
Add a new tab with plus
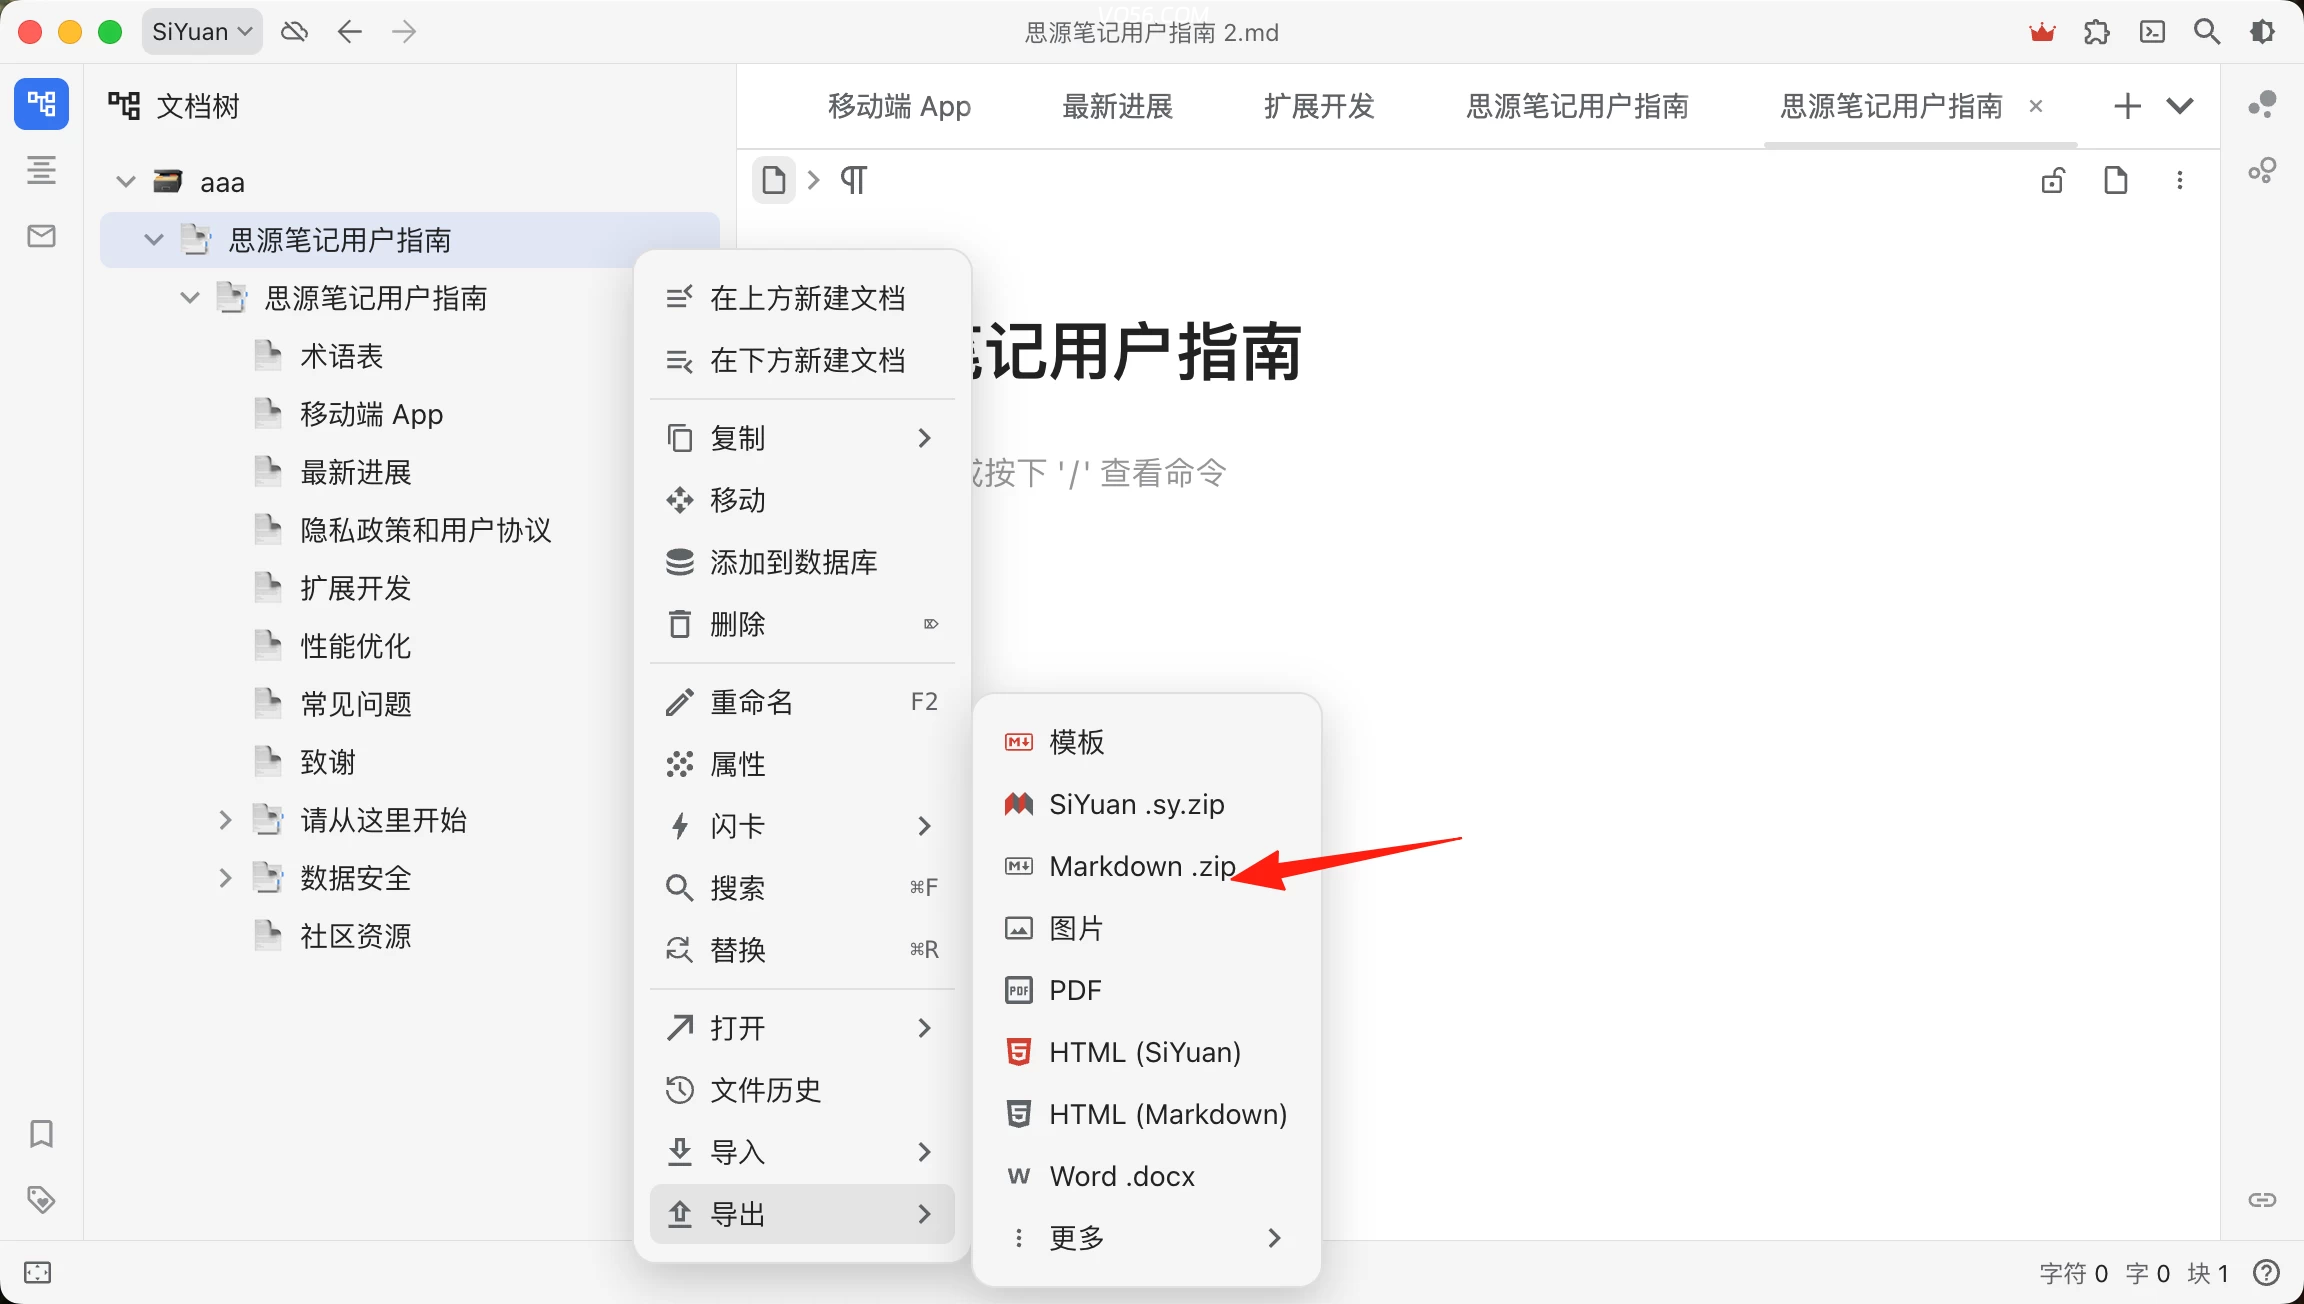pos(2128,106)
